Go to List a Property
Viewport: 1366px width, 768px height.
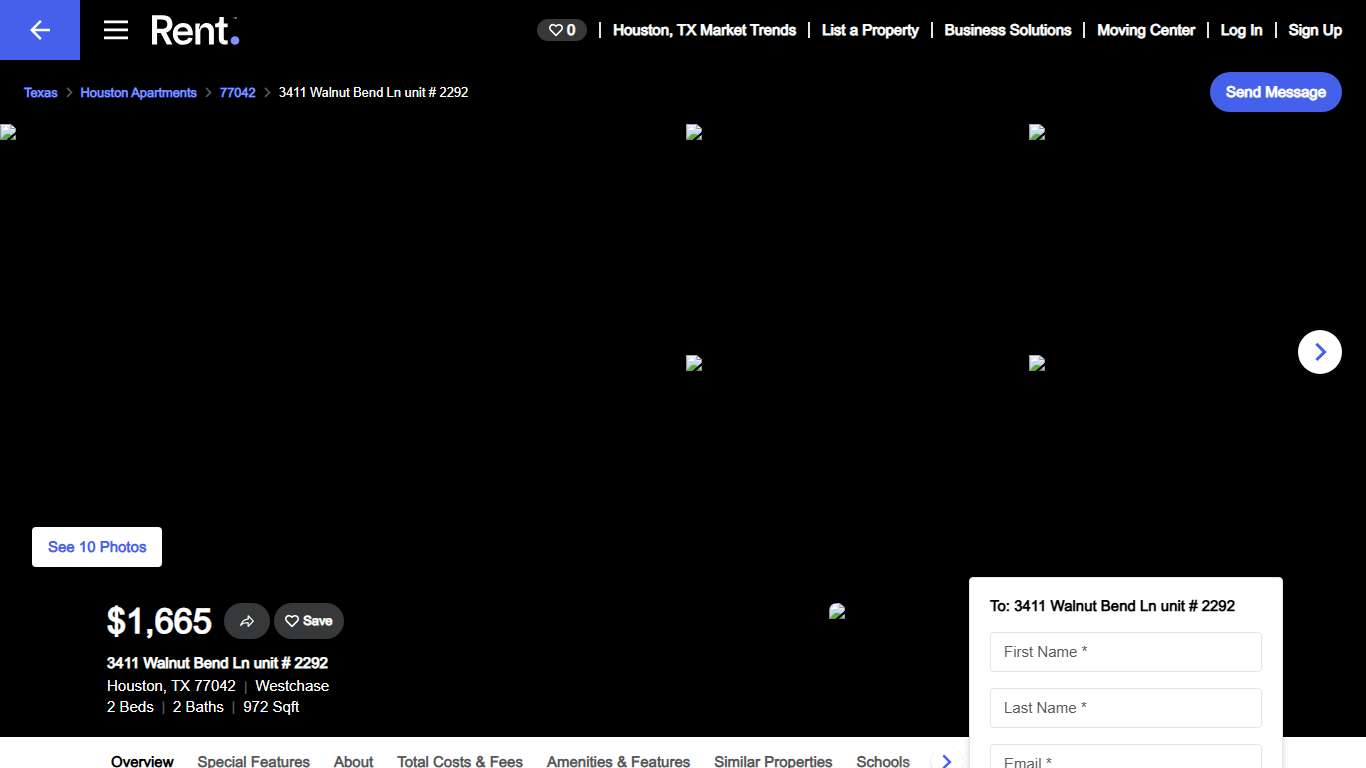click(870, 30)
